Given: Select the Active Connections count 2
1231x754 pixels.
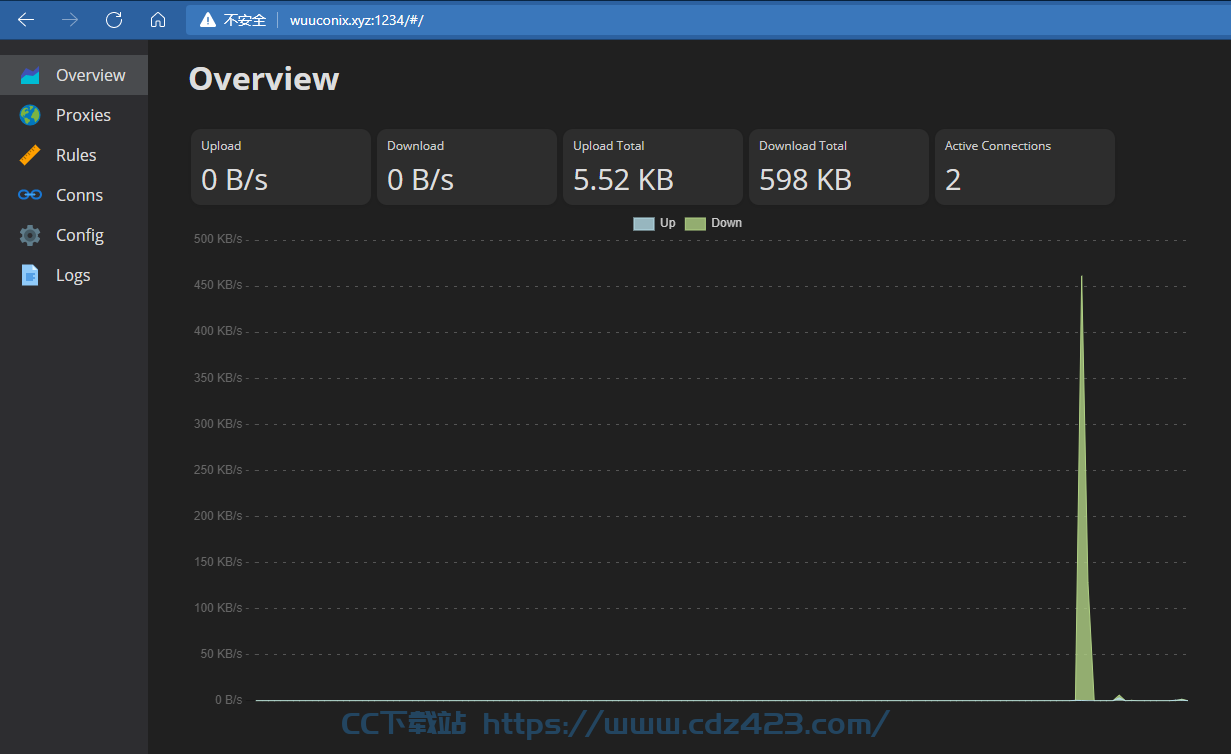Looking at the screenshot, I should click(x=953, y=180).
